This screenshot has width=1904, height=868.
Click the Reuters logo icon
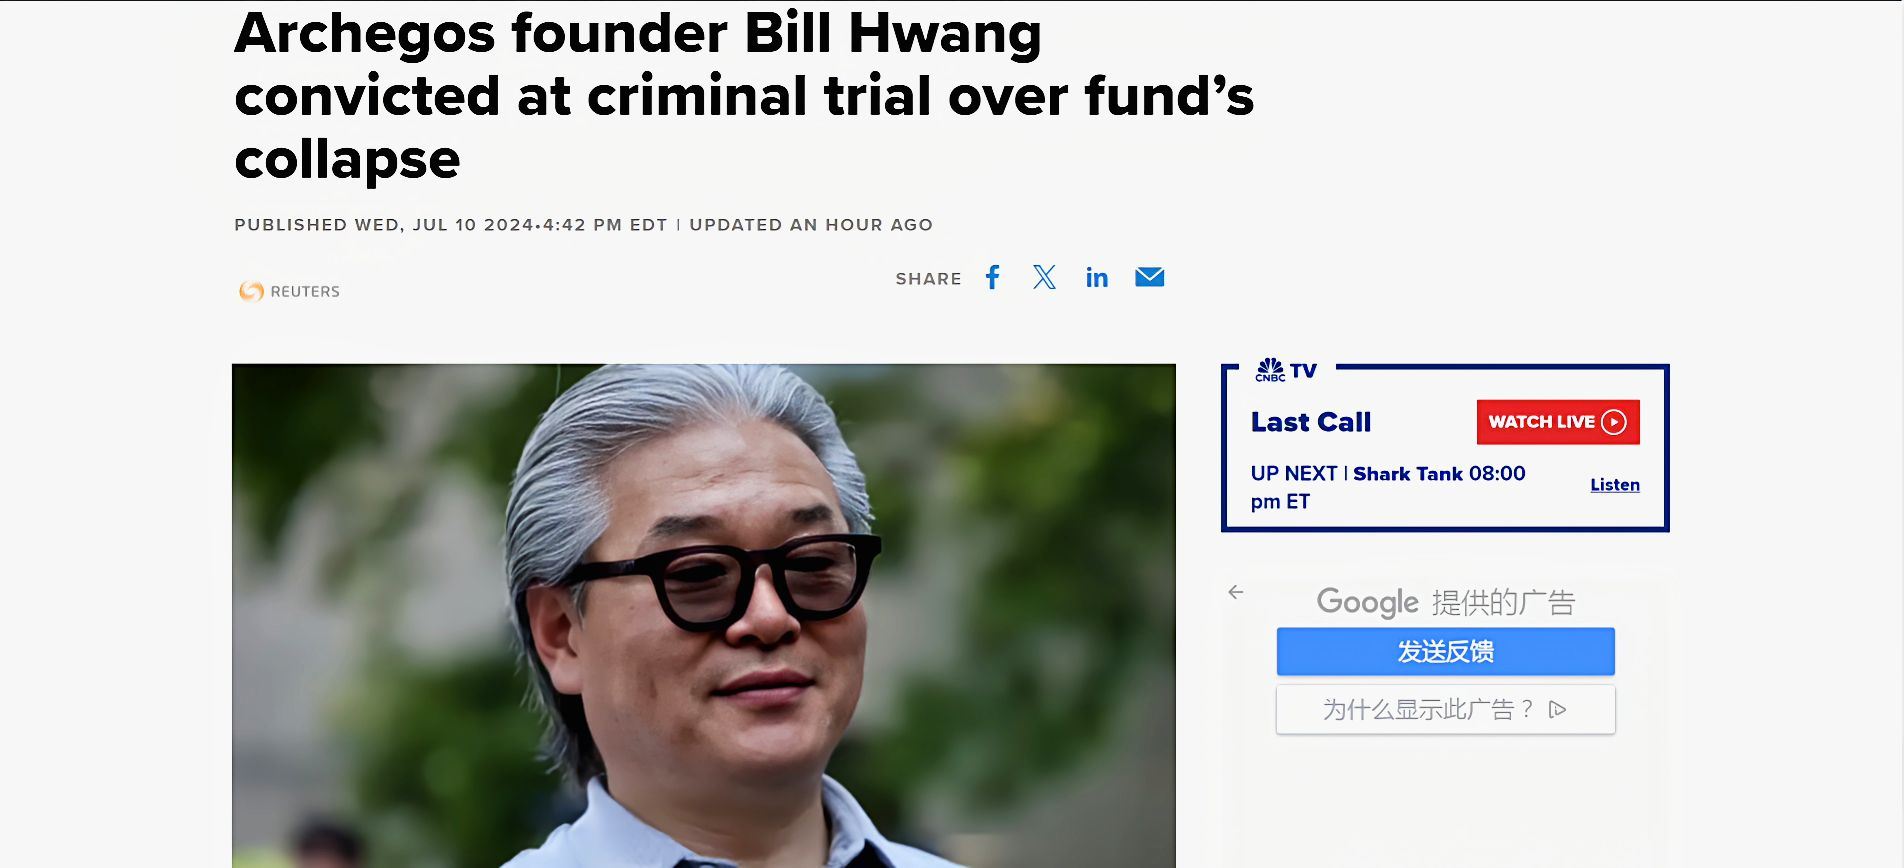(x=251, y=291)
